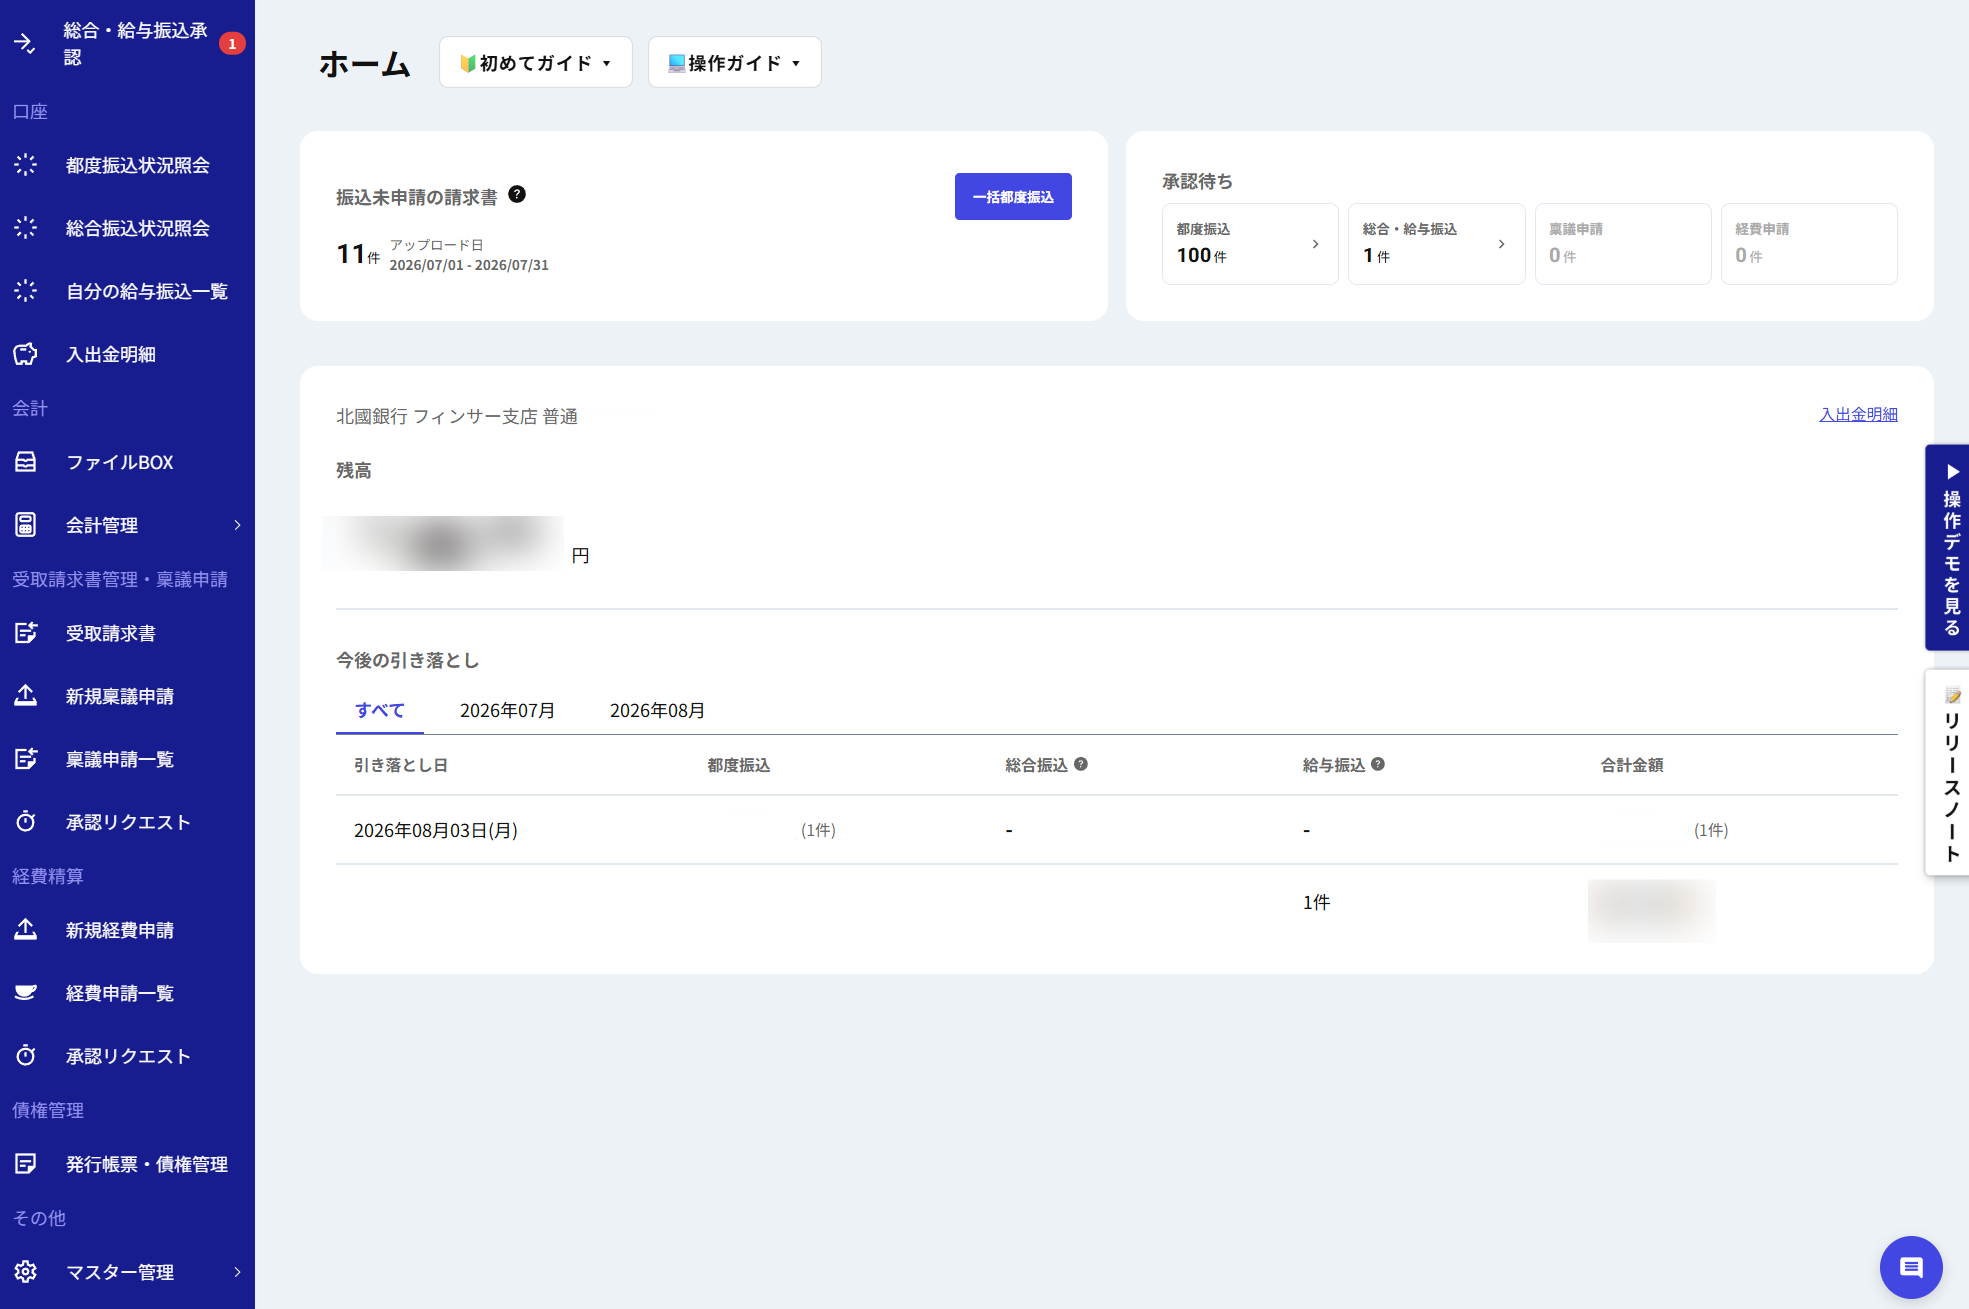Click the 発行帳票・債権管理 document icon
This screenshot has height=1309, width=1969.
(x=25, y=1164)
